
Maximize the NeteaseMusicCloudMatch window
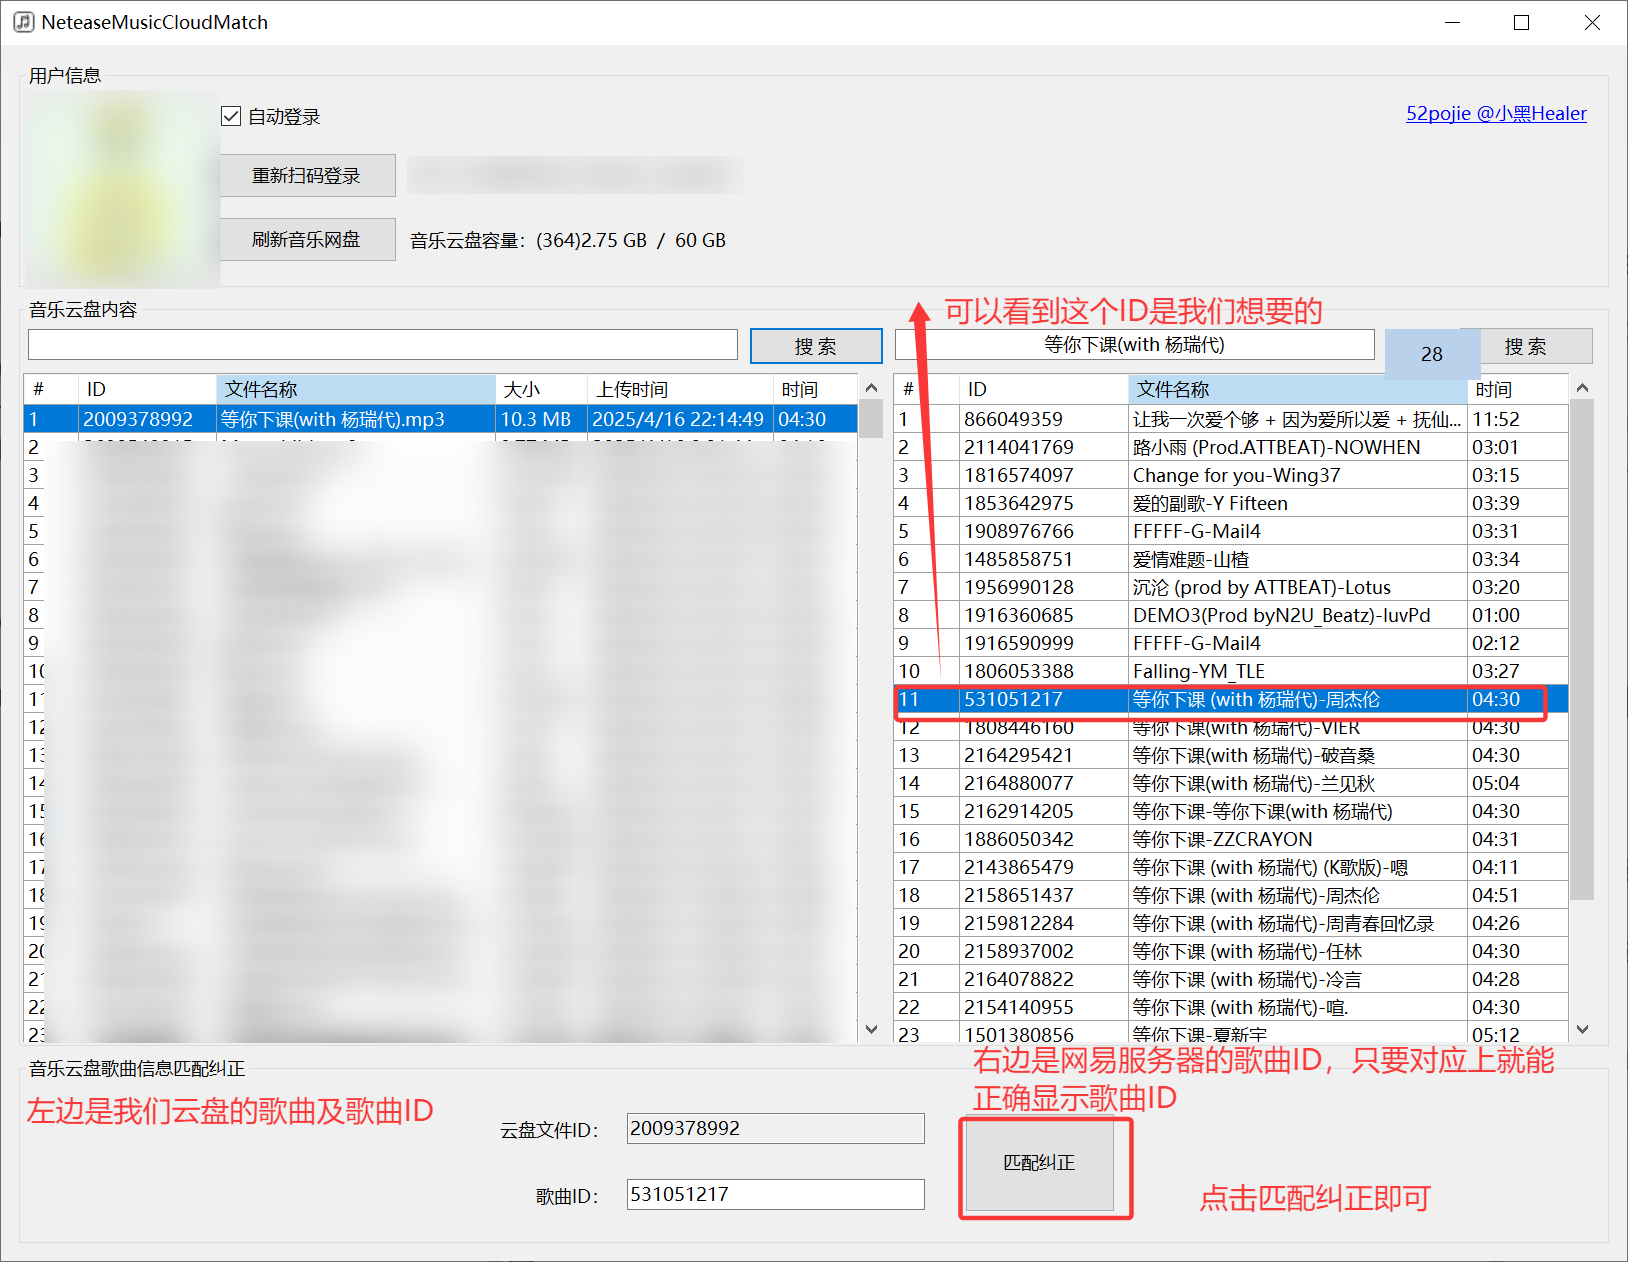tap(1521, 22)
